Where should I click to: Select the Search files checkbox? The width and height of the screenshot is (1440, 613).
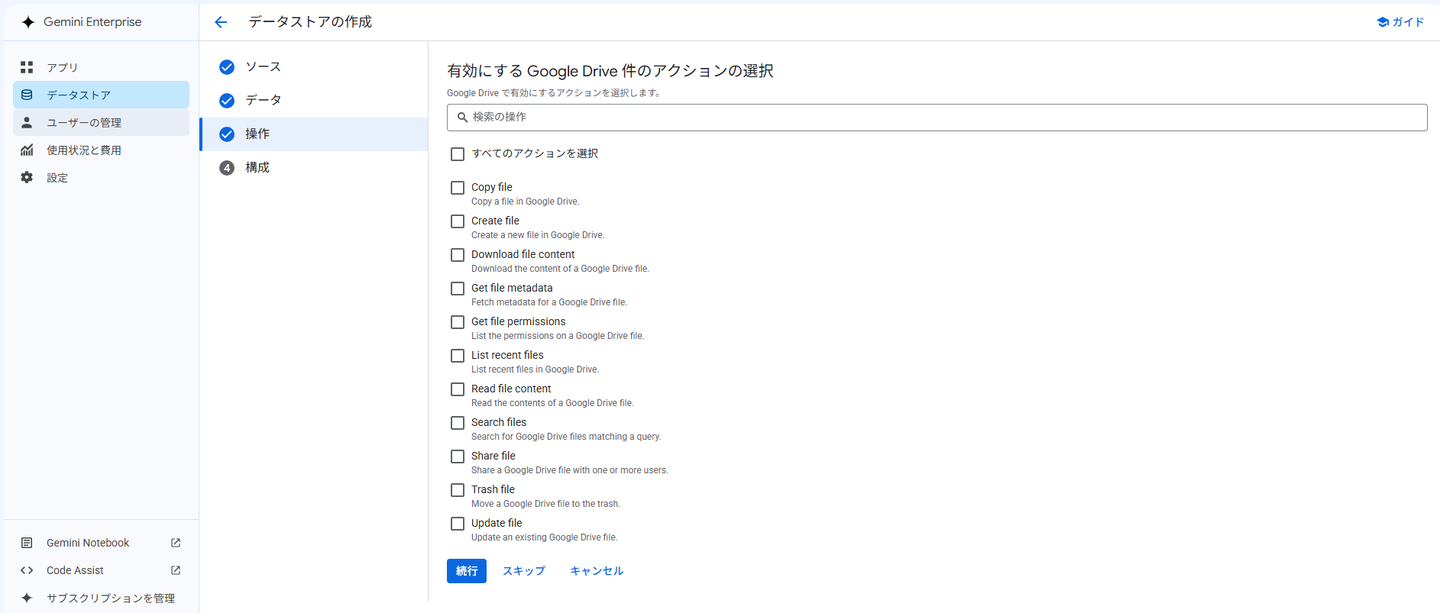click(x=458, y=423)
